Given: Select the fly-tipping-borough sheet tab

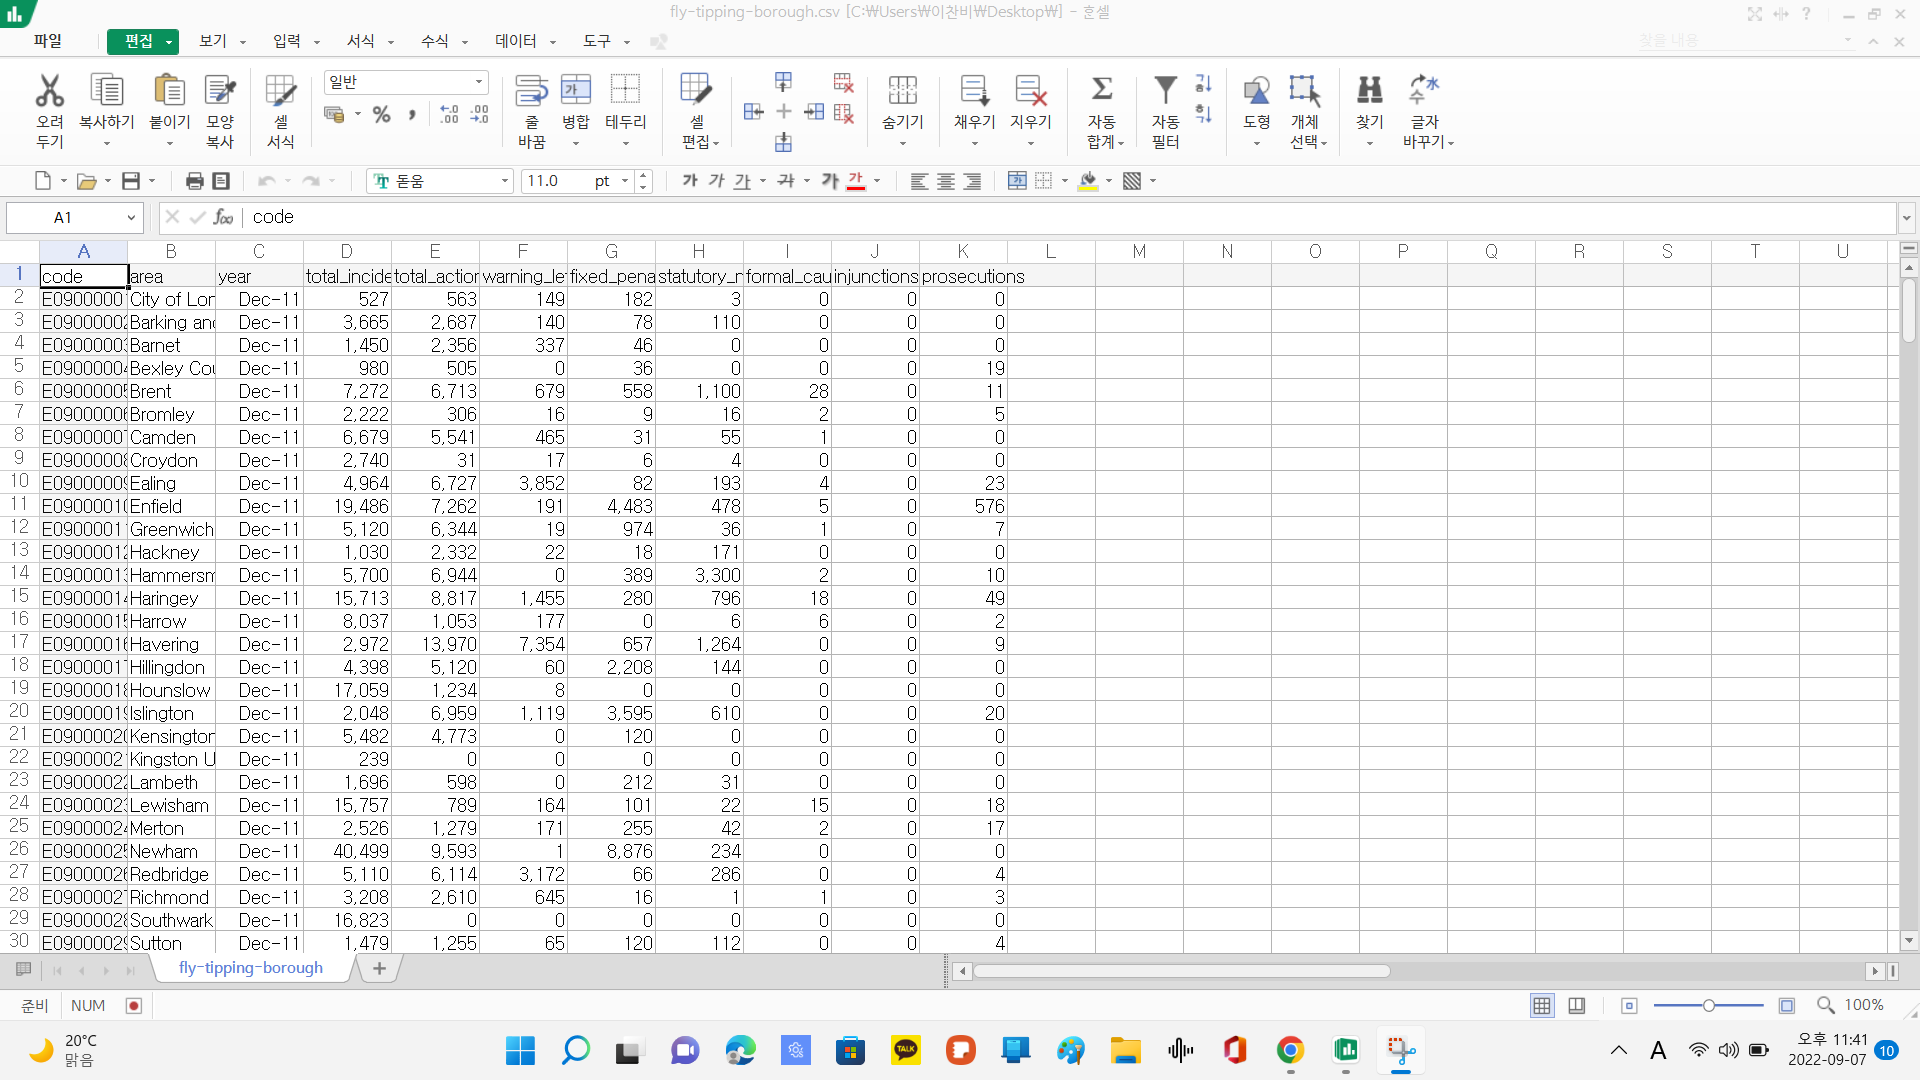Looking at the screenshot, I should coord(251,968).
